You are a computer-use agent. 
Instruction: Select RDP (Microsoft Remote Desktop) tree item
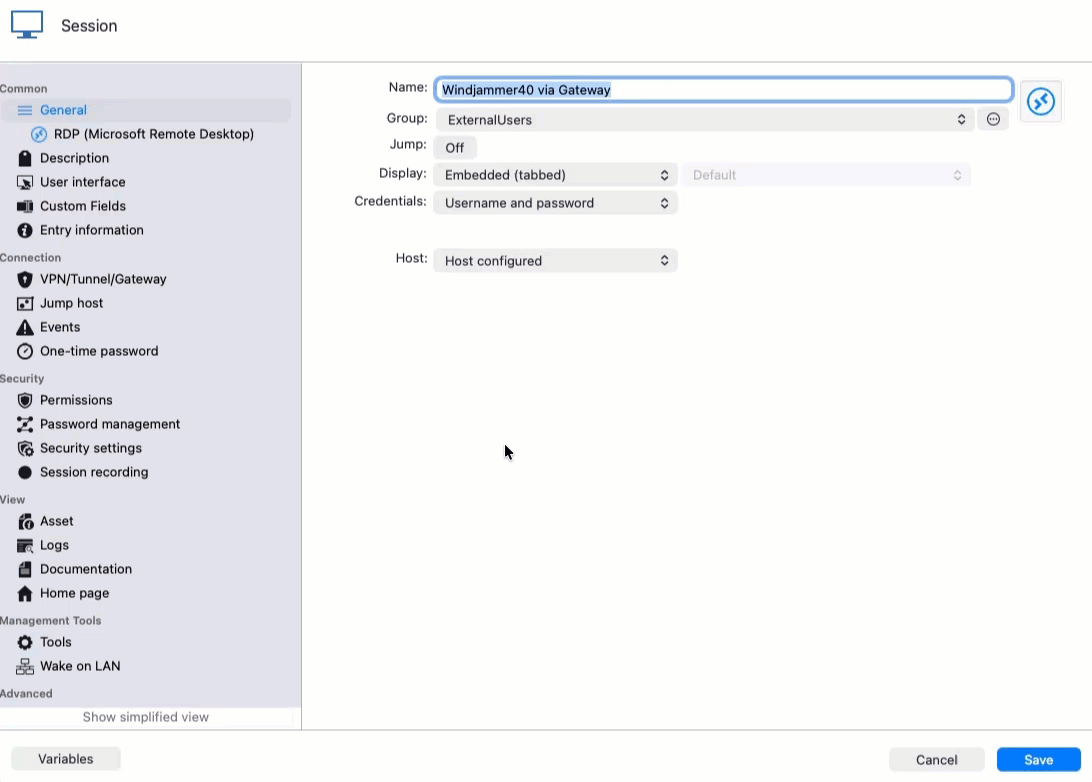point(153,134)
